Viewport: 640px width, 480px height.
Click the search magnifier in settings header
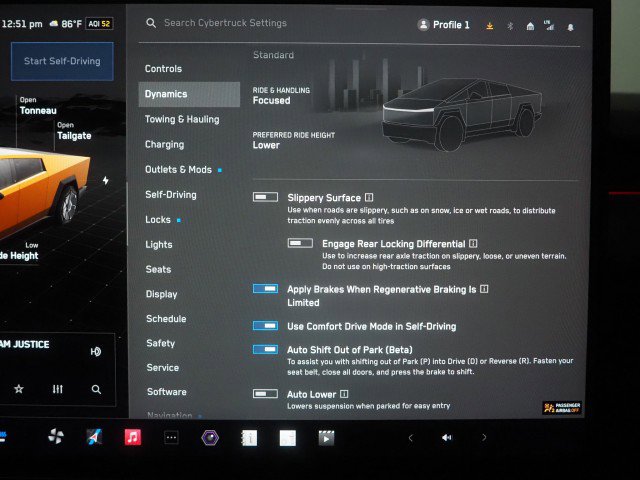[151, 23]
